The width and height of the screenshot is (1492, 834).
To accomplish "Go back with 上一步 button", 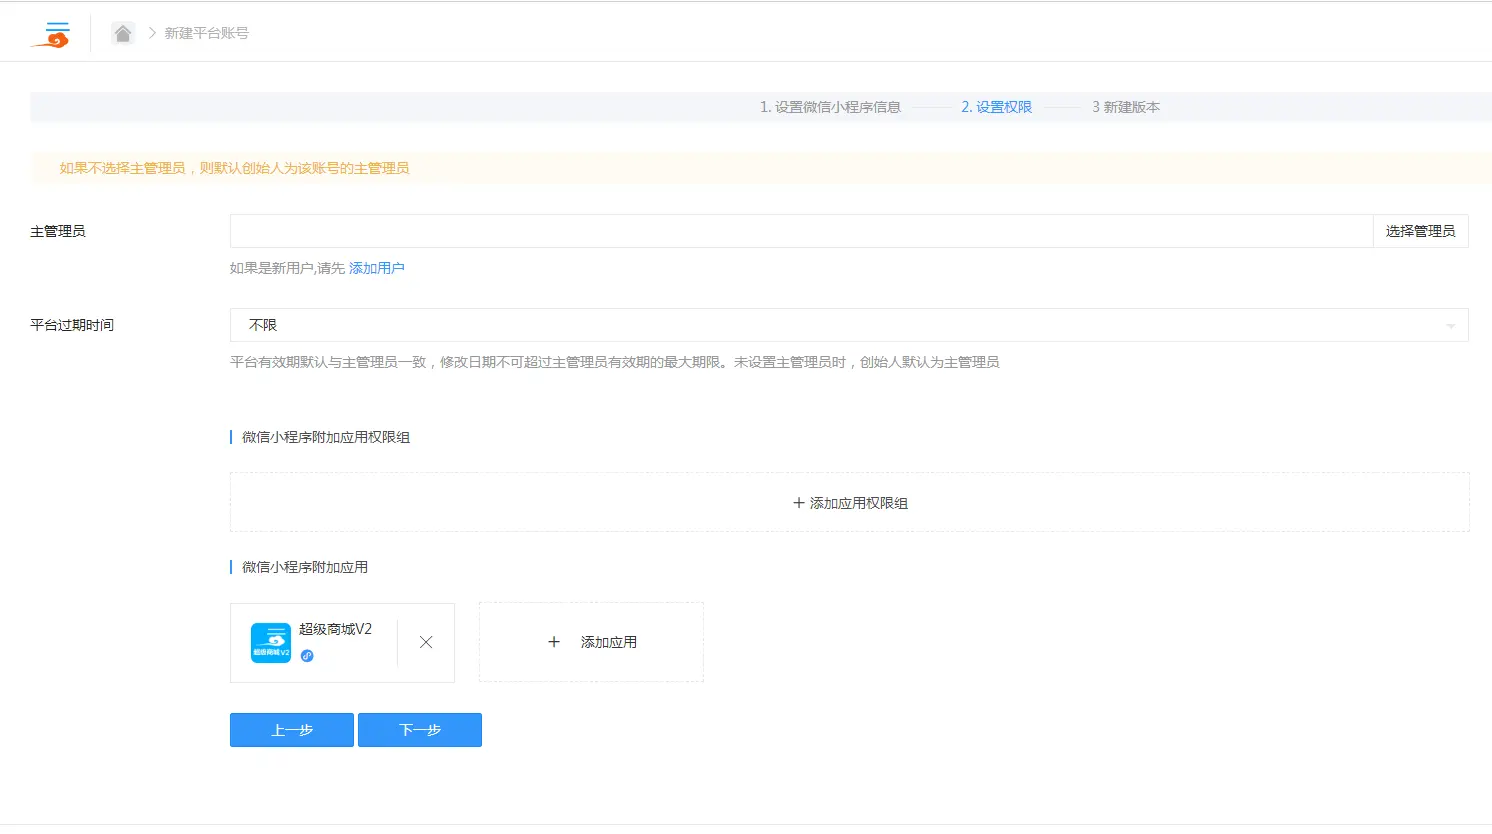I will point(292,730).
